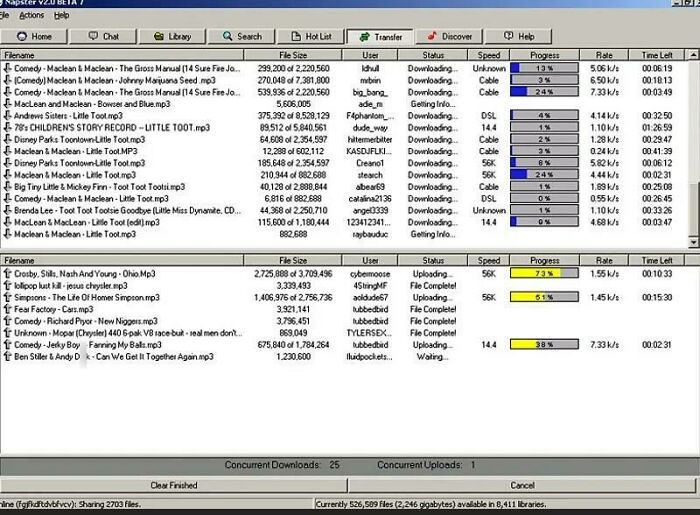
Task: Go to the Search section
Action: 242,36
